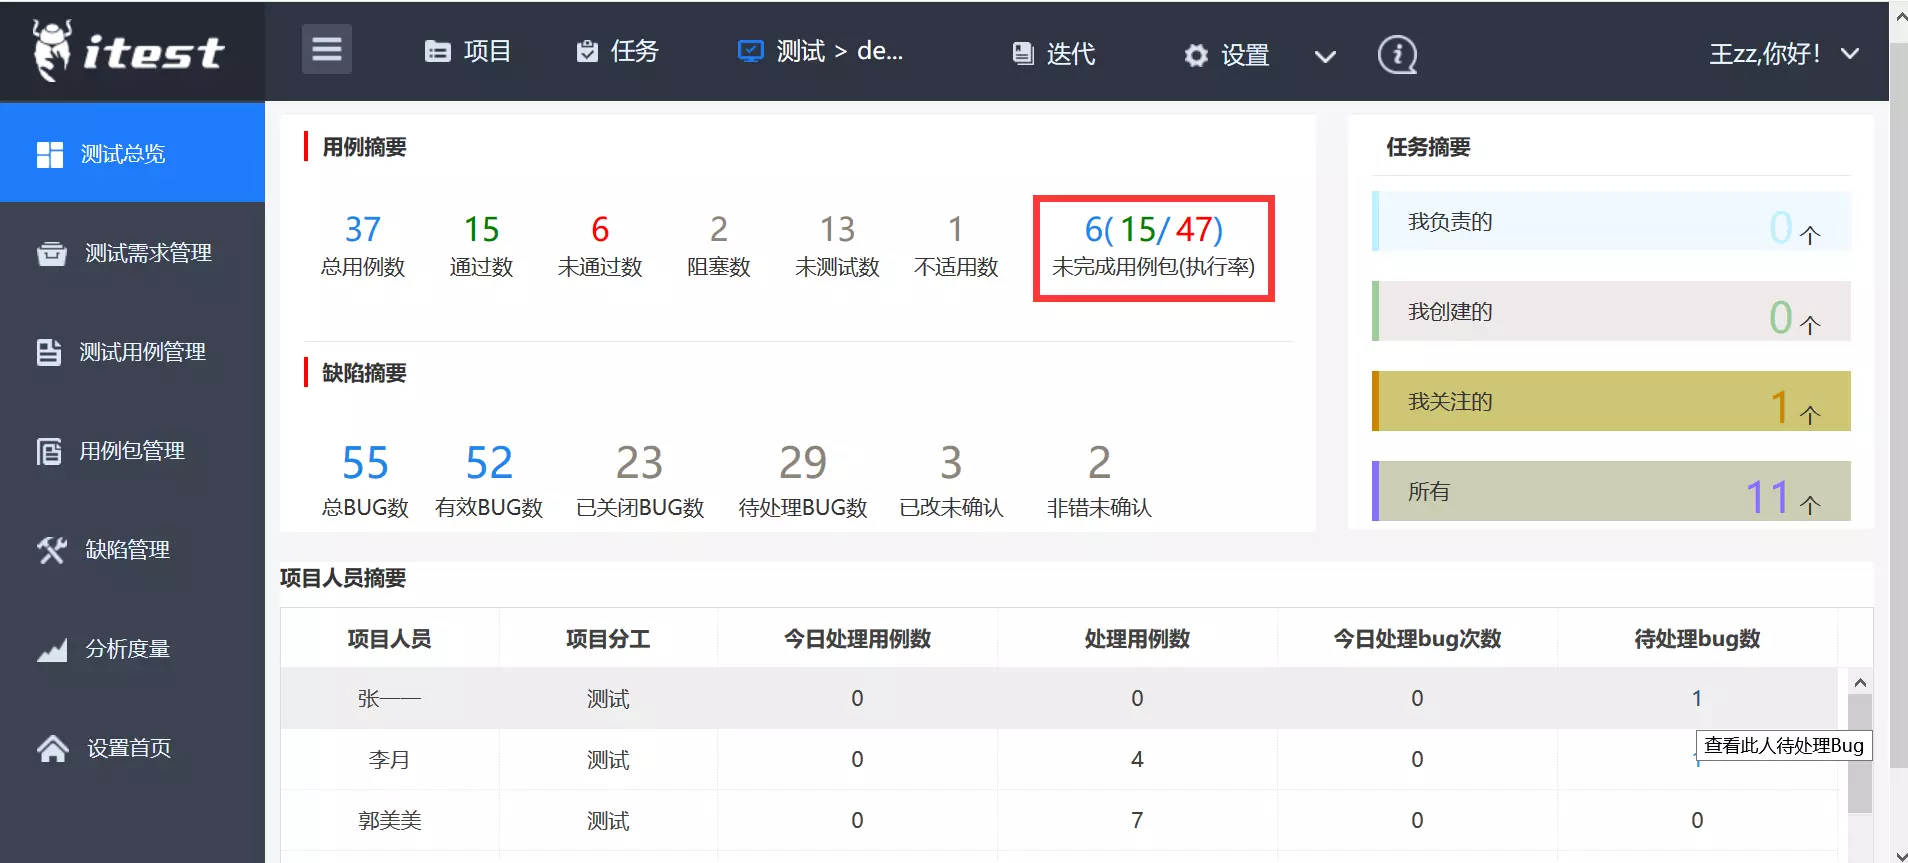Click the info help icon
The height and width of the screenshot is (863, 1908).
[1397, 54]
